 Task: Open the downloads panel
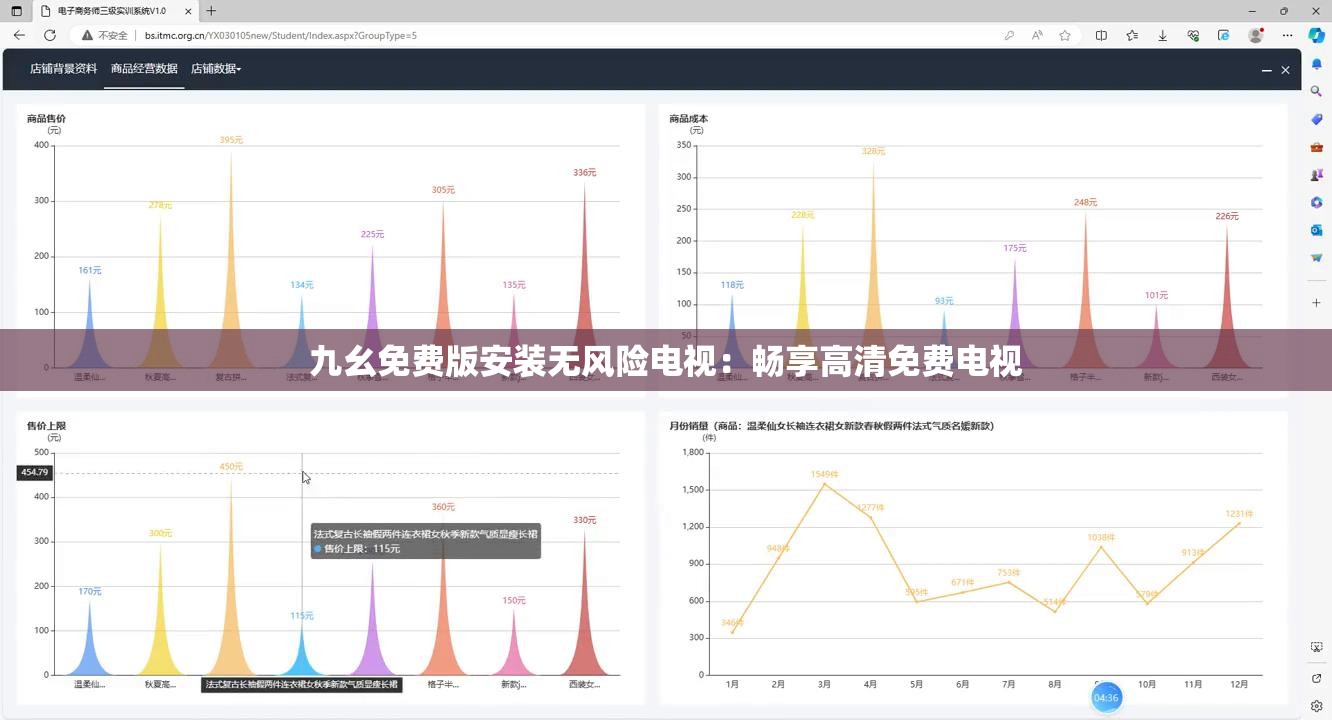[x=1163, y=35]
